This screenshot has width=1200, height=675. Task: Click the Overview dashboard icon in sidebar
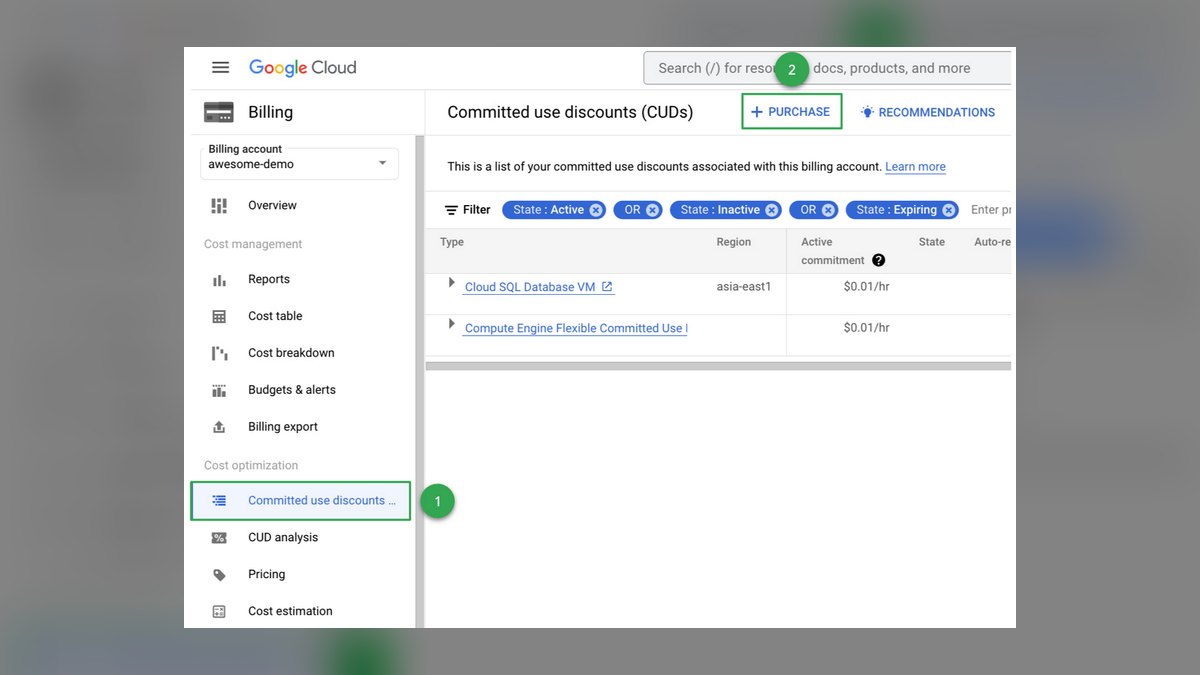click(x=219, y=206)
